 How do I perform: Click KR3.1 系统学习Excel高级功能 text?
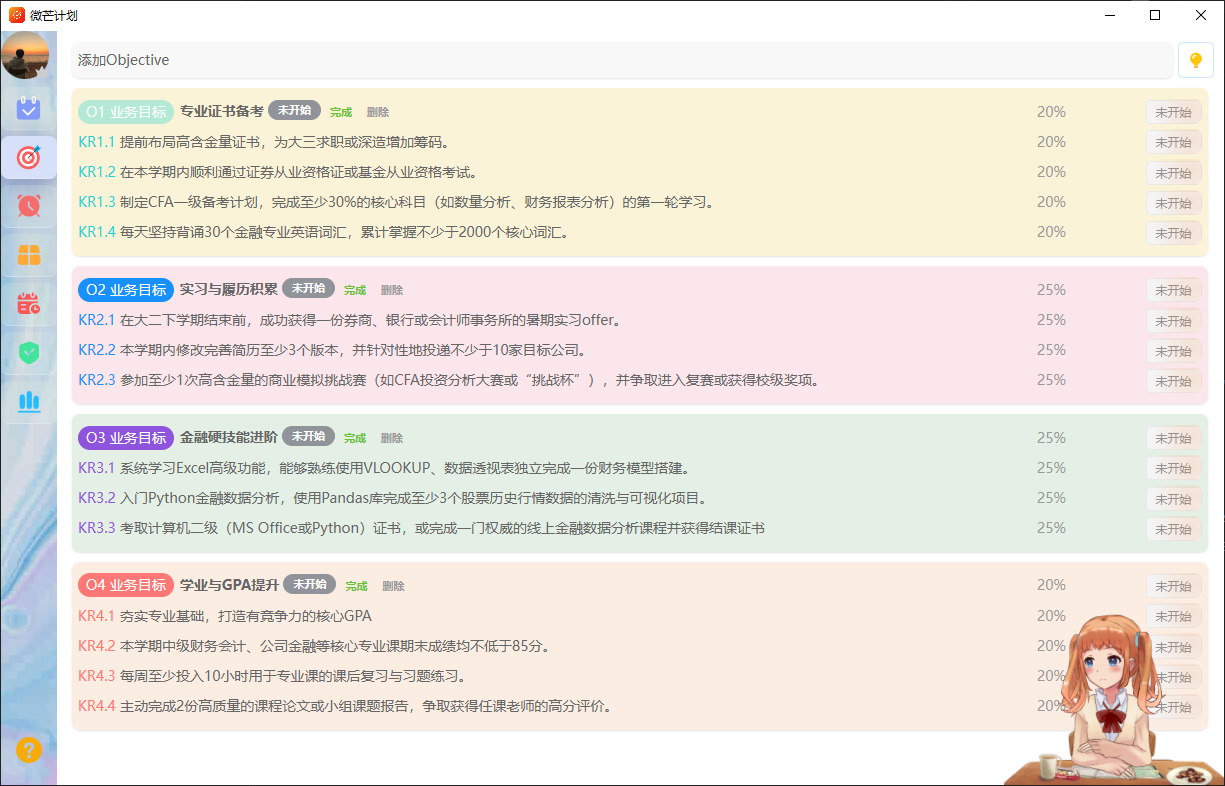click(x=384, y=468)
